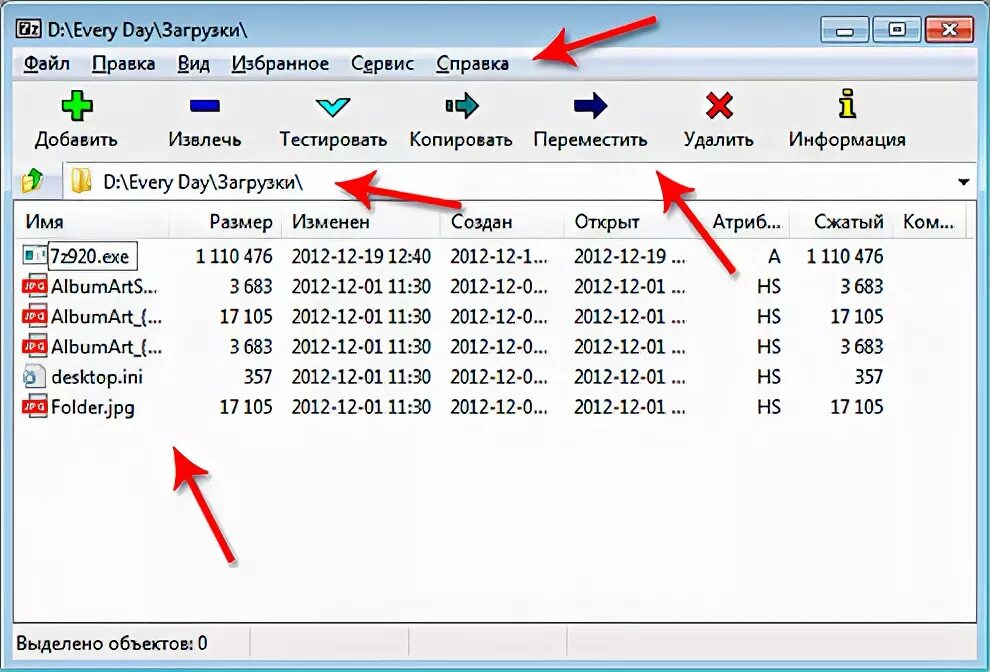Click the blue minus Извлечь icon
The image size is (990, 672).
(x=205, y=105)
